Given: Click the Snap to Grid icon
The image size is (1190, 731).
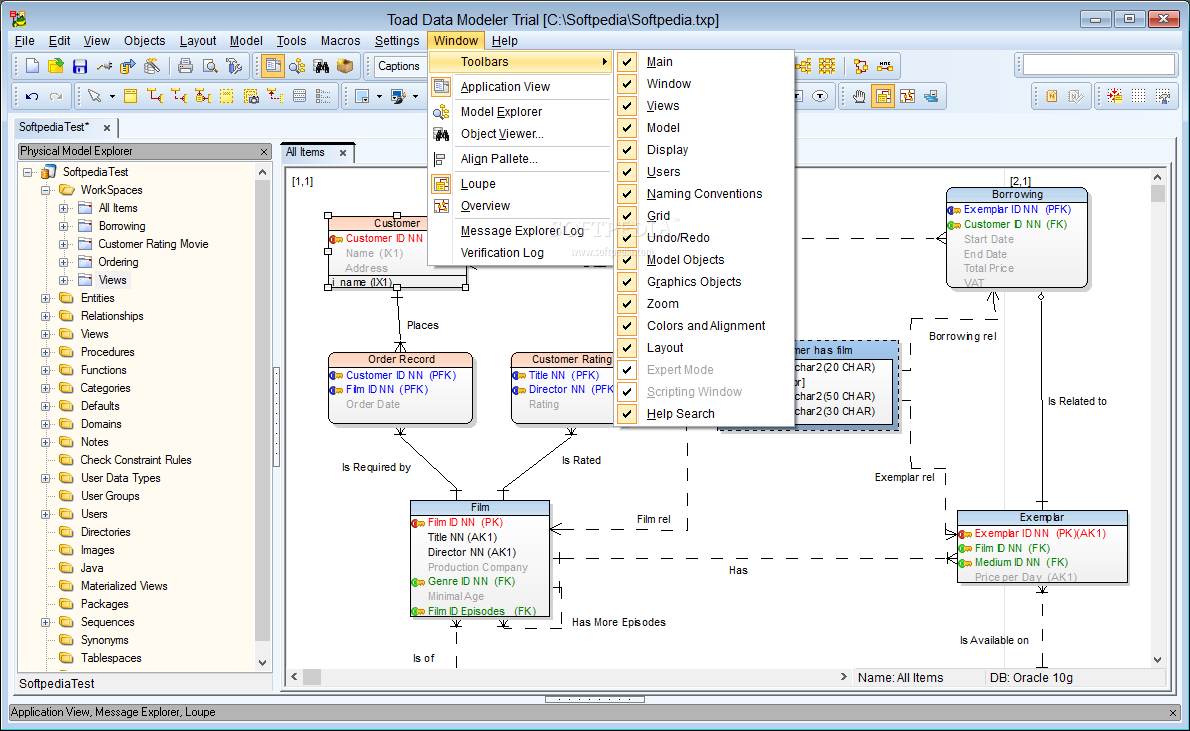Looking at the screenshot, I should [x=1114, y=96].
